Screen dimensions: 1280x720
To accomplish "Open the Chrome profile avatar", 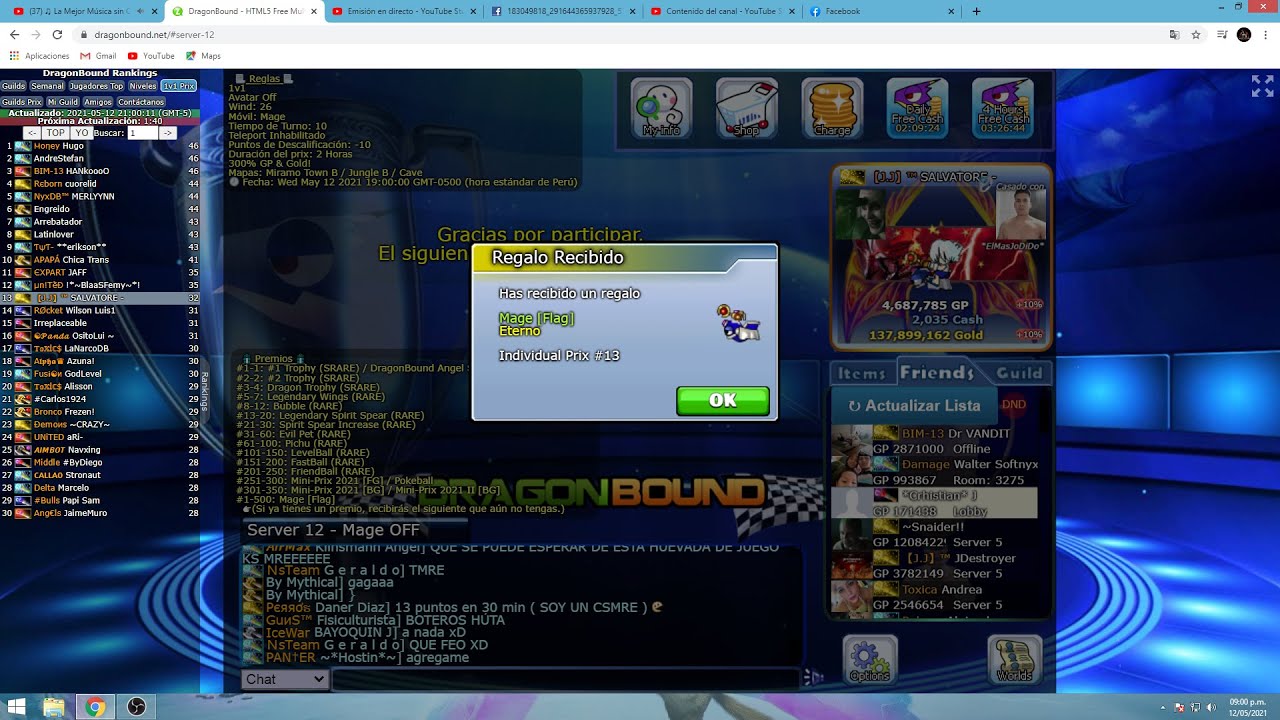I will [x=1243, y=35].
